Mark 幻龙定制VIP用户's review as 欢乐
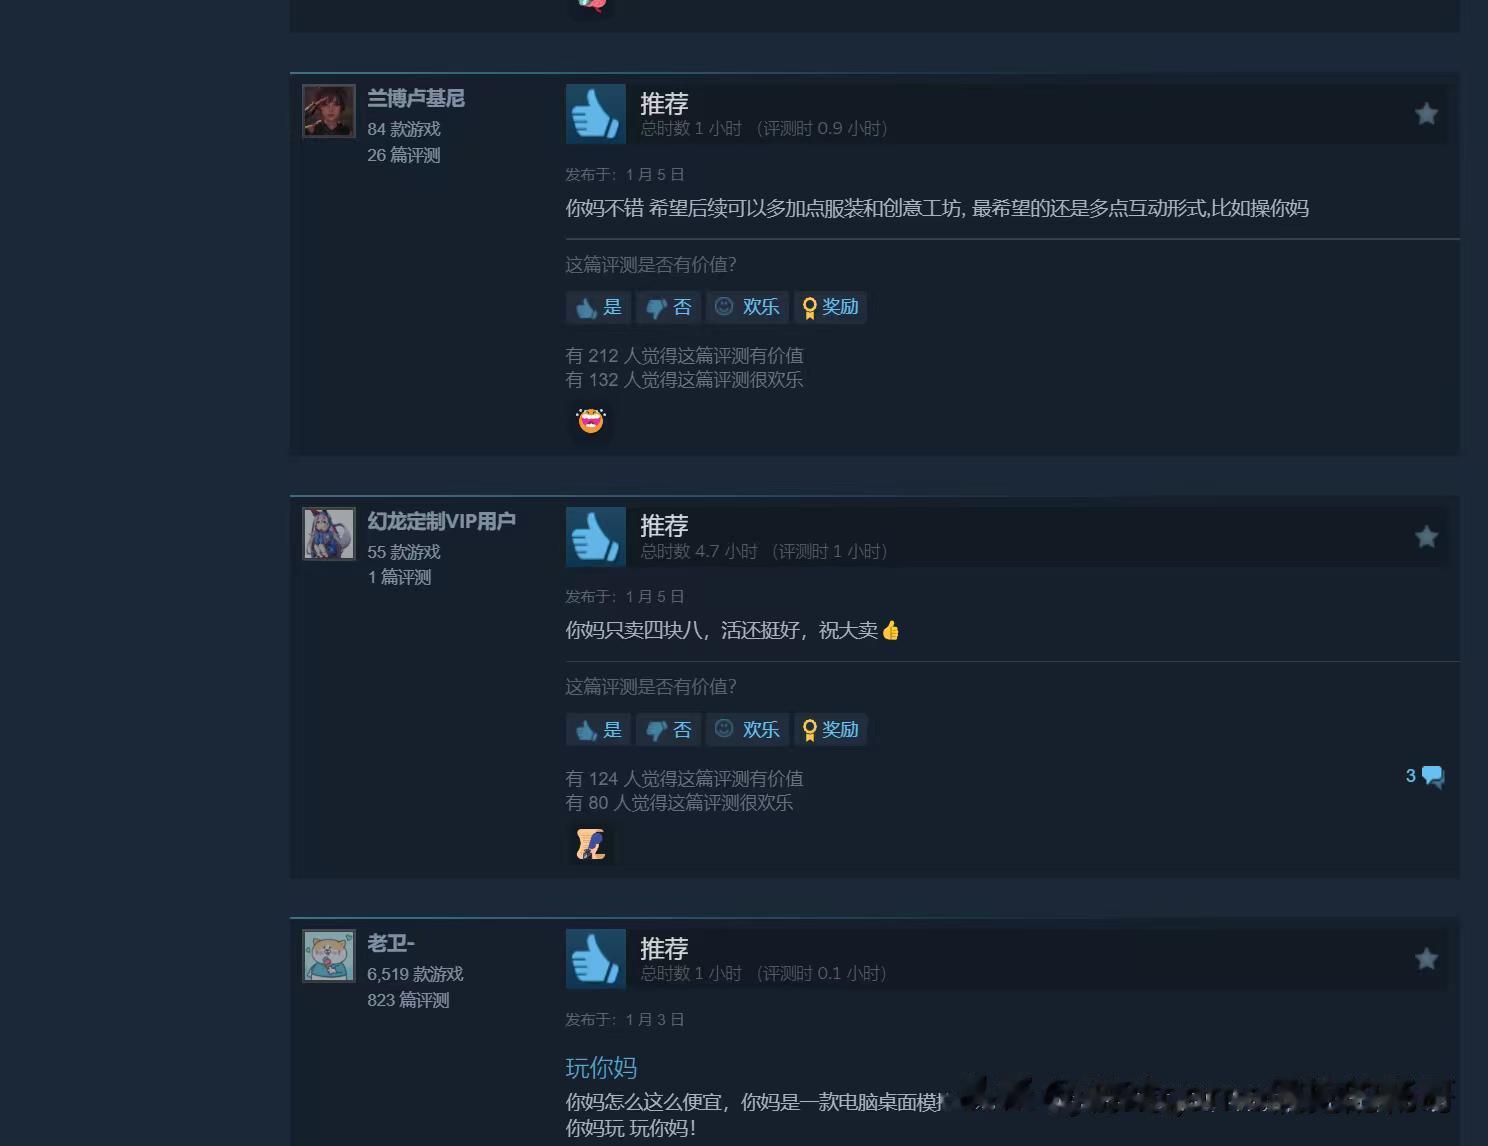Viewport: 1488px width, 1146px height. [x=747, y=730]
